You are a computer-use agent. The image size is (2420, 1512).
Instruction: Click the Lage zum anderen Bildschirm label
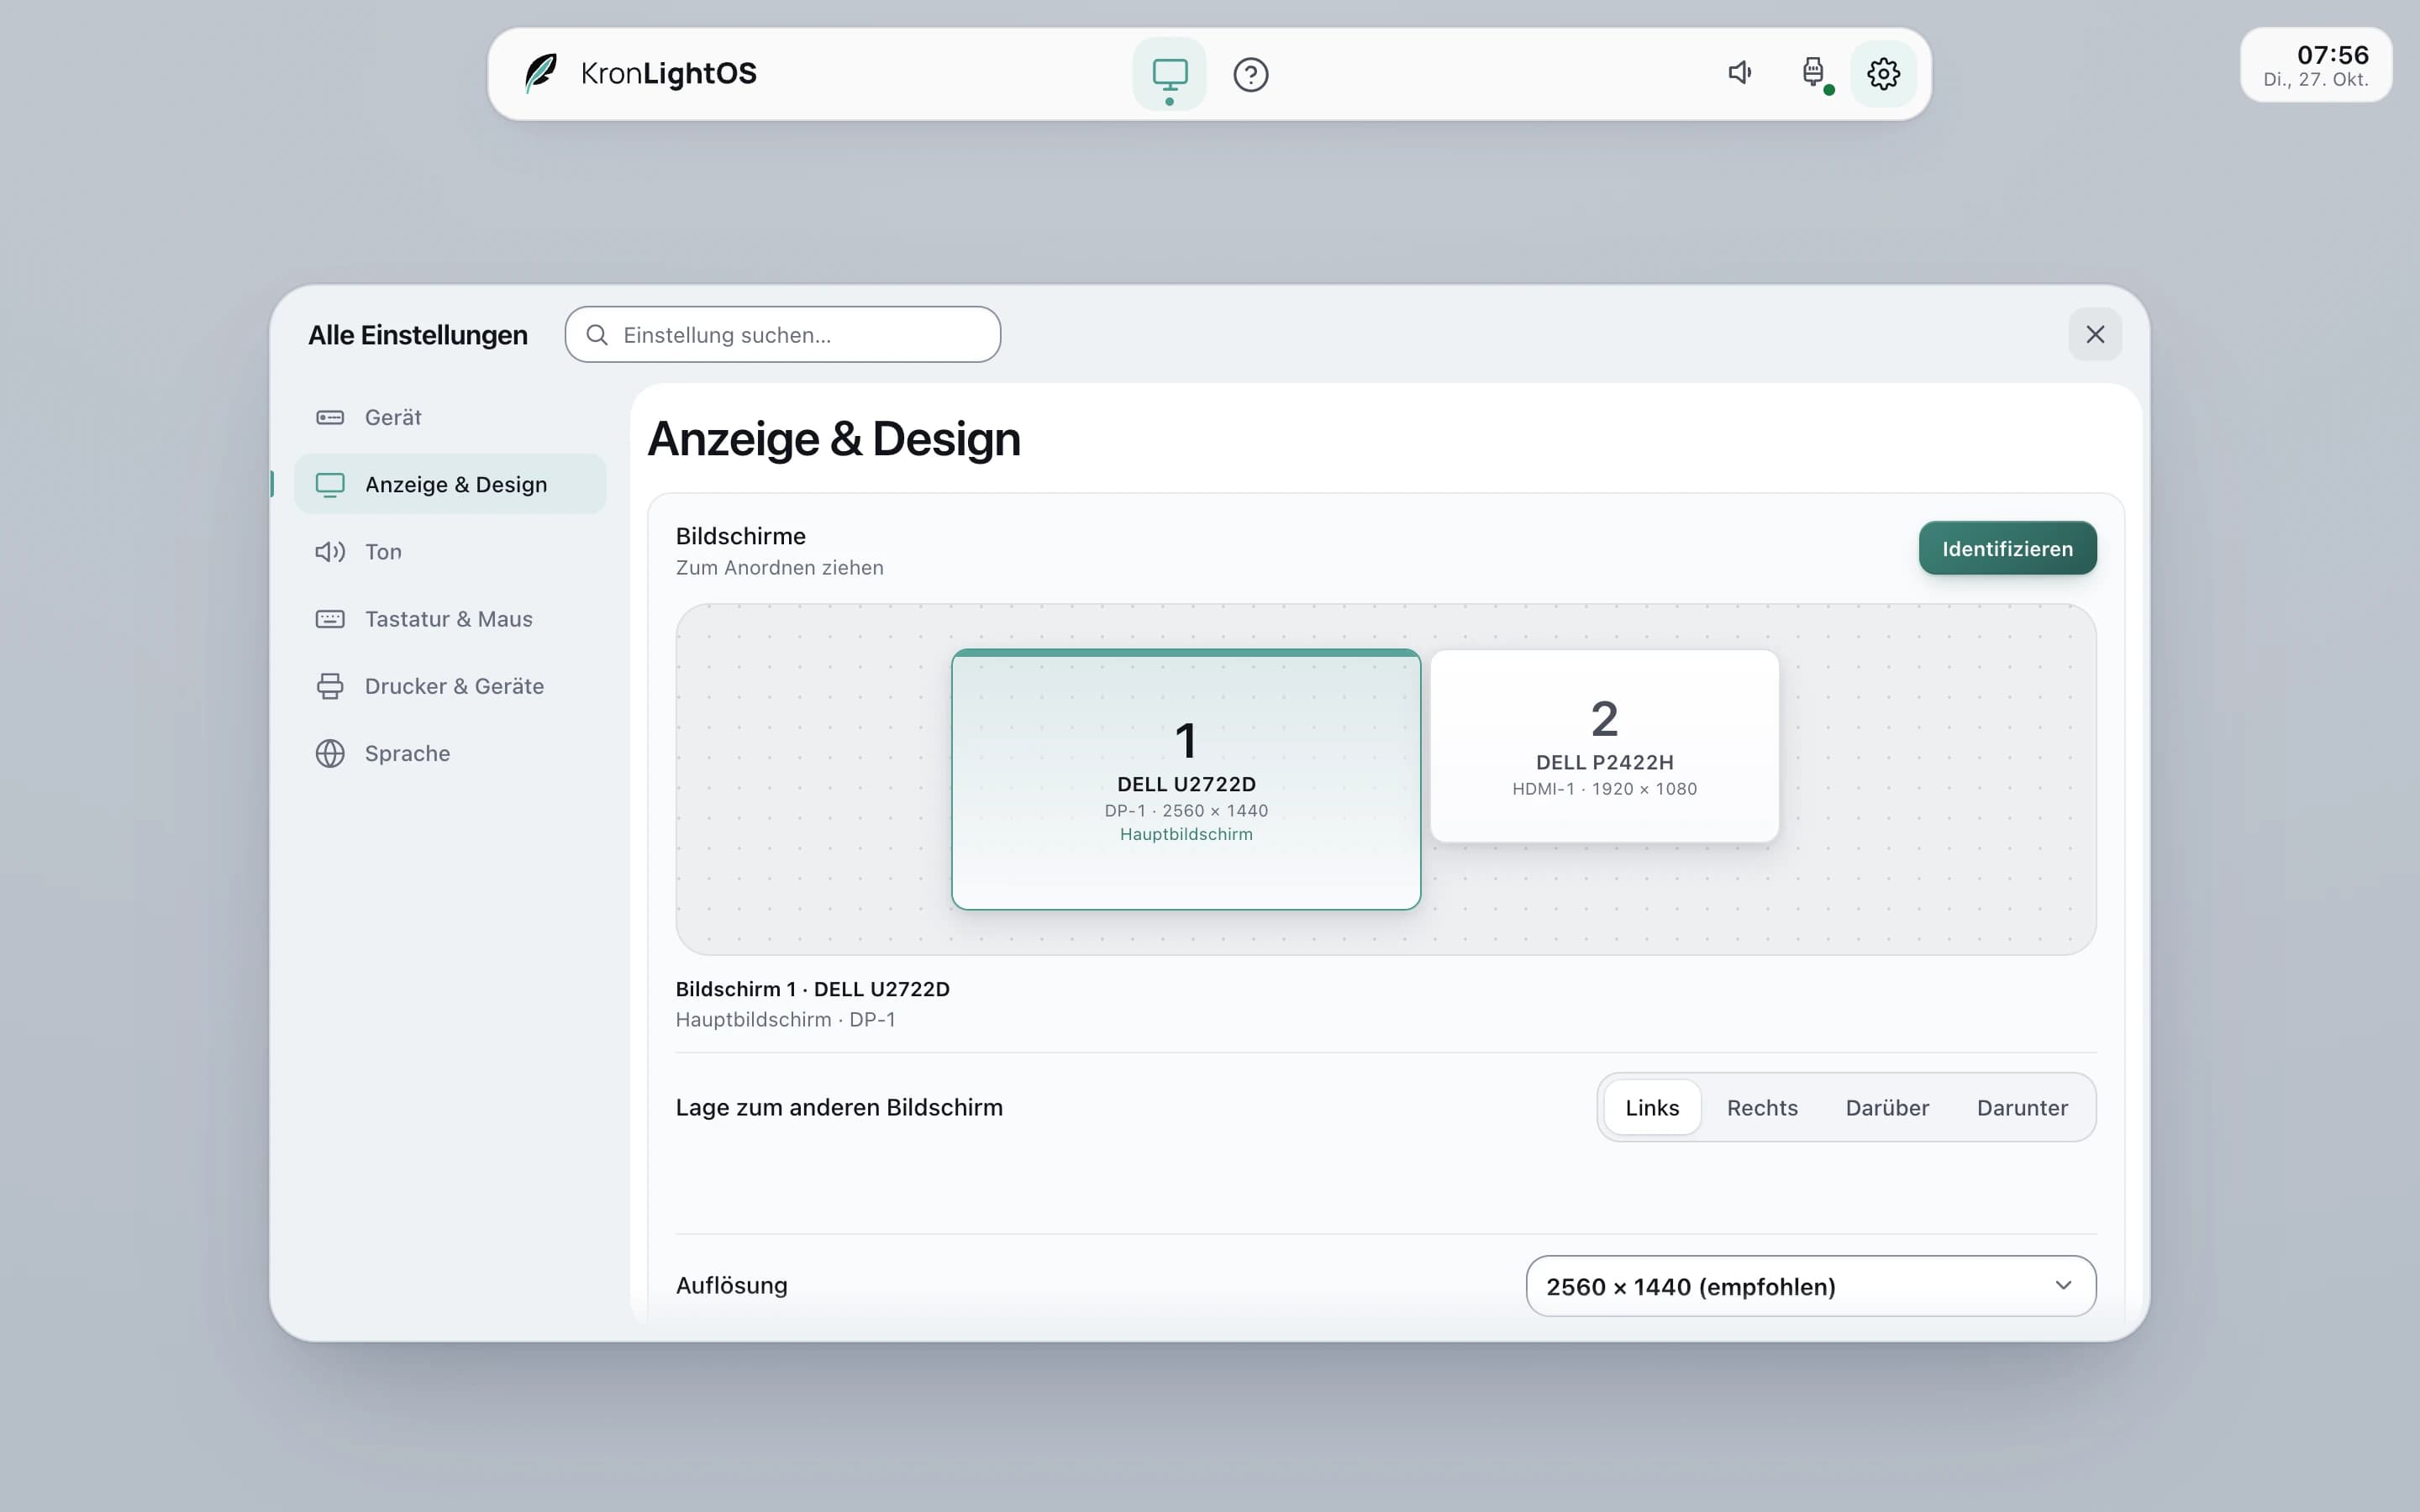point(839,1107)
